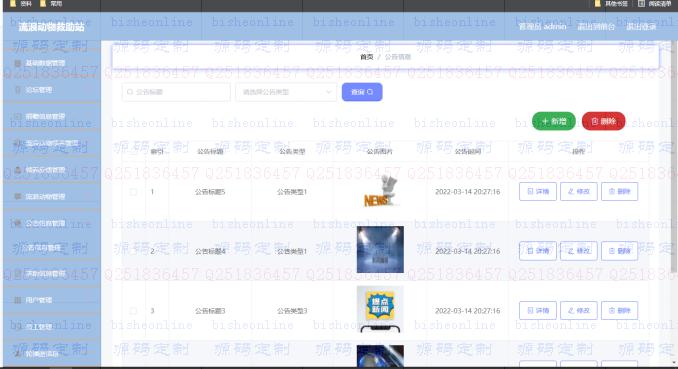Click 修改 pencil button for row 1
Image resolution: width=678 pixels, height=369 pixels.
coord(579,192)
